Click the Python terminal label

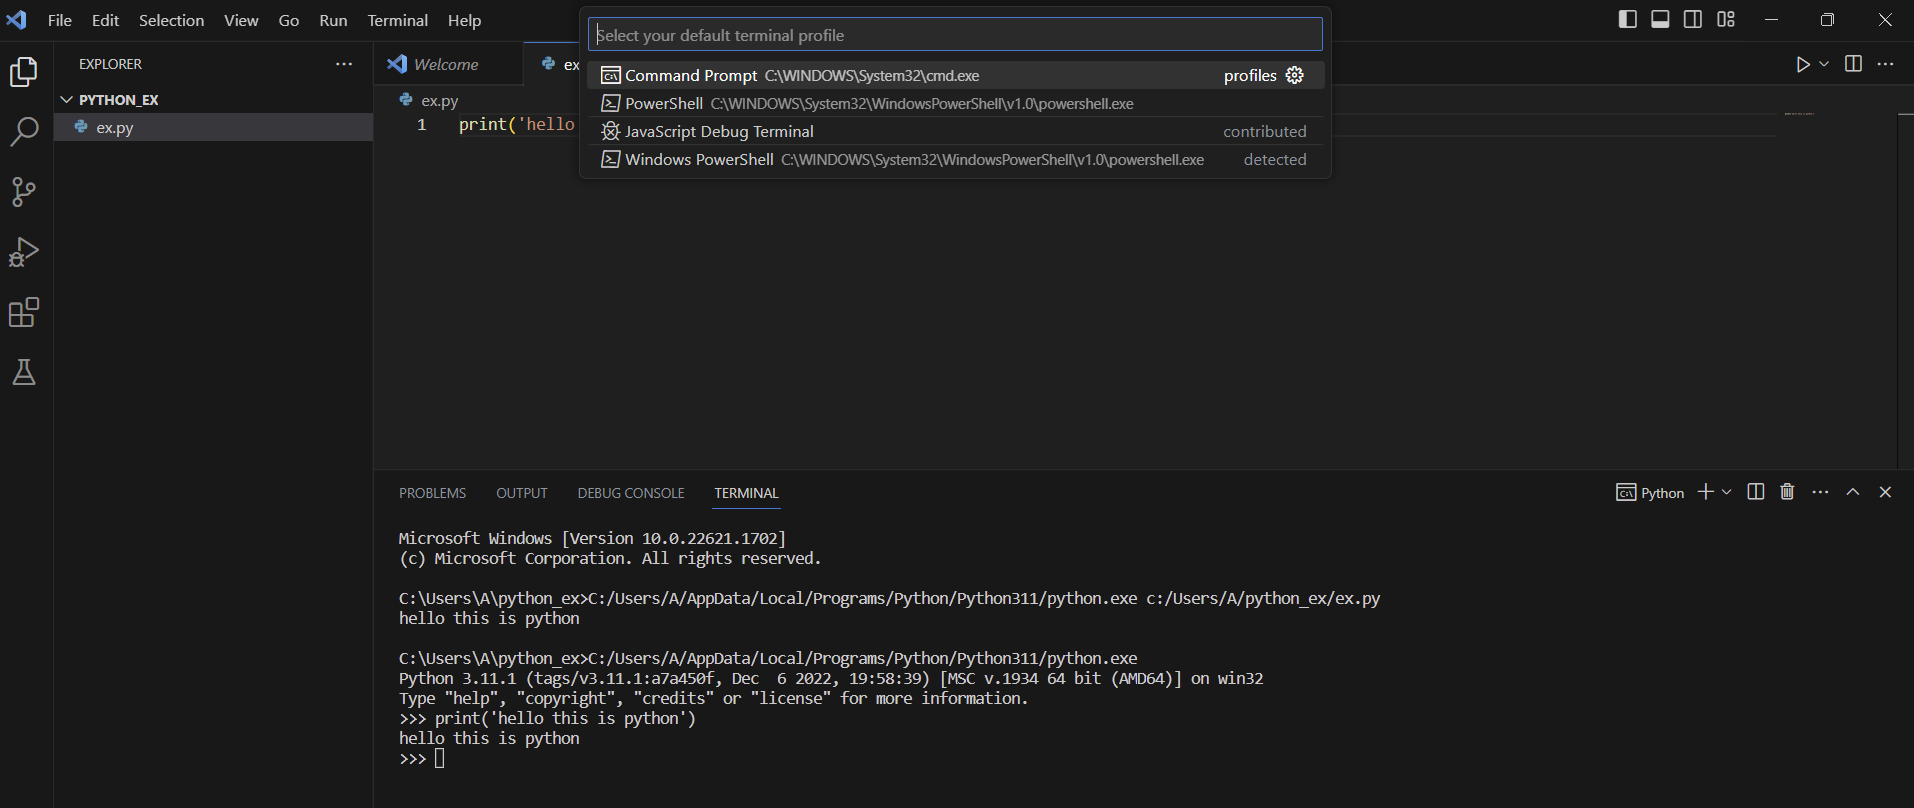coord(1650,492)
